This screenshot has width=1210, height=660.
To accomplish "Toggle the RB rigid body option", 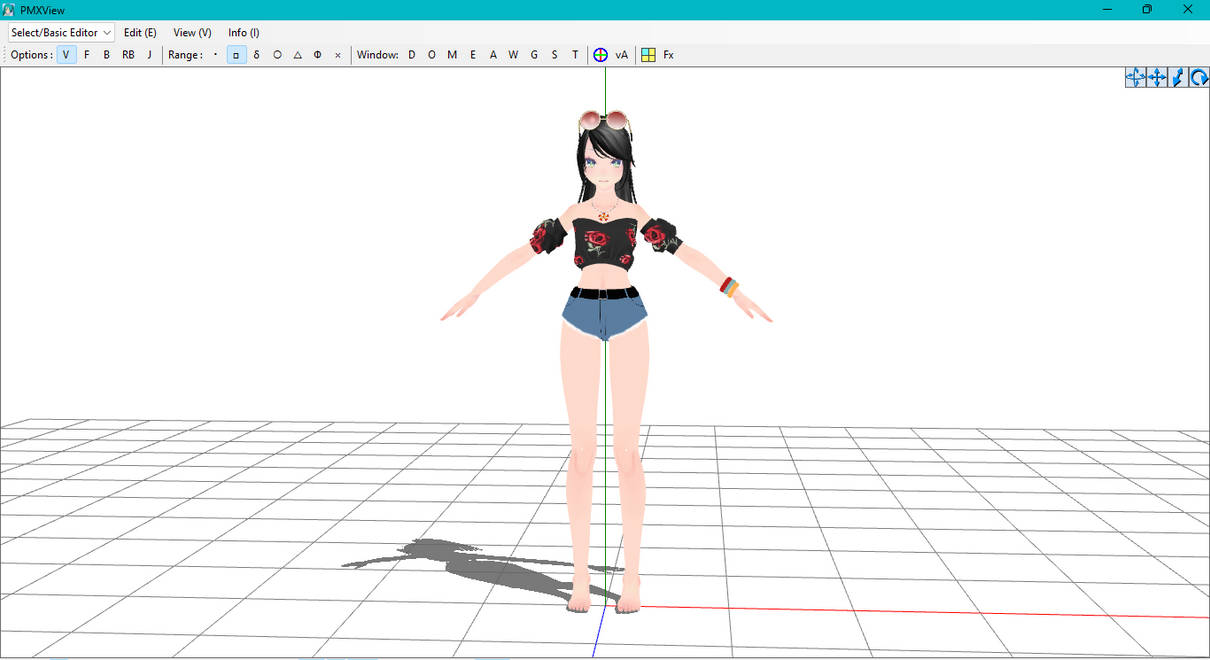I will pyautogui.click(x=128, y=55).
